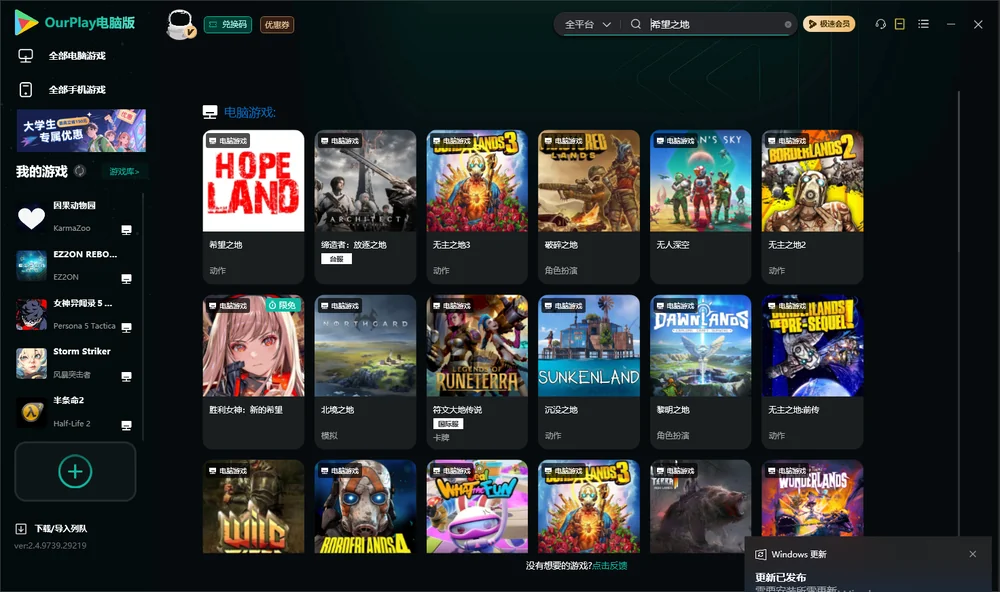This screenshot has height=592, width=1000.
Task: Click the PC icon beside Persona 5 Tactica
Action: pyautogui.click(x=126, y=328)
